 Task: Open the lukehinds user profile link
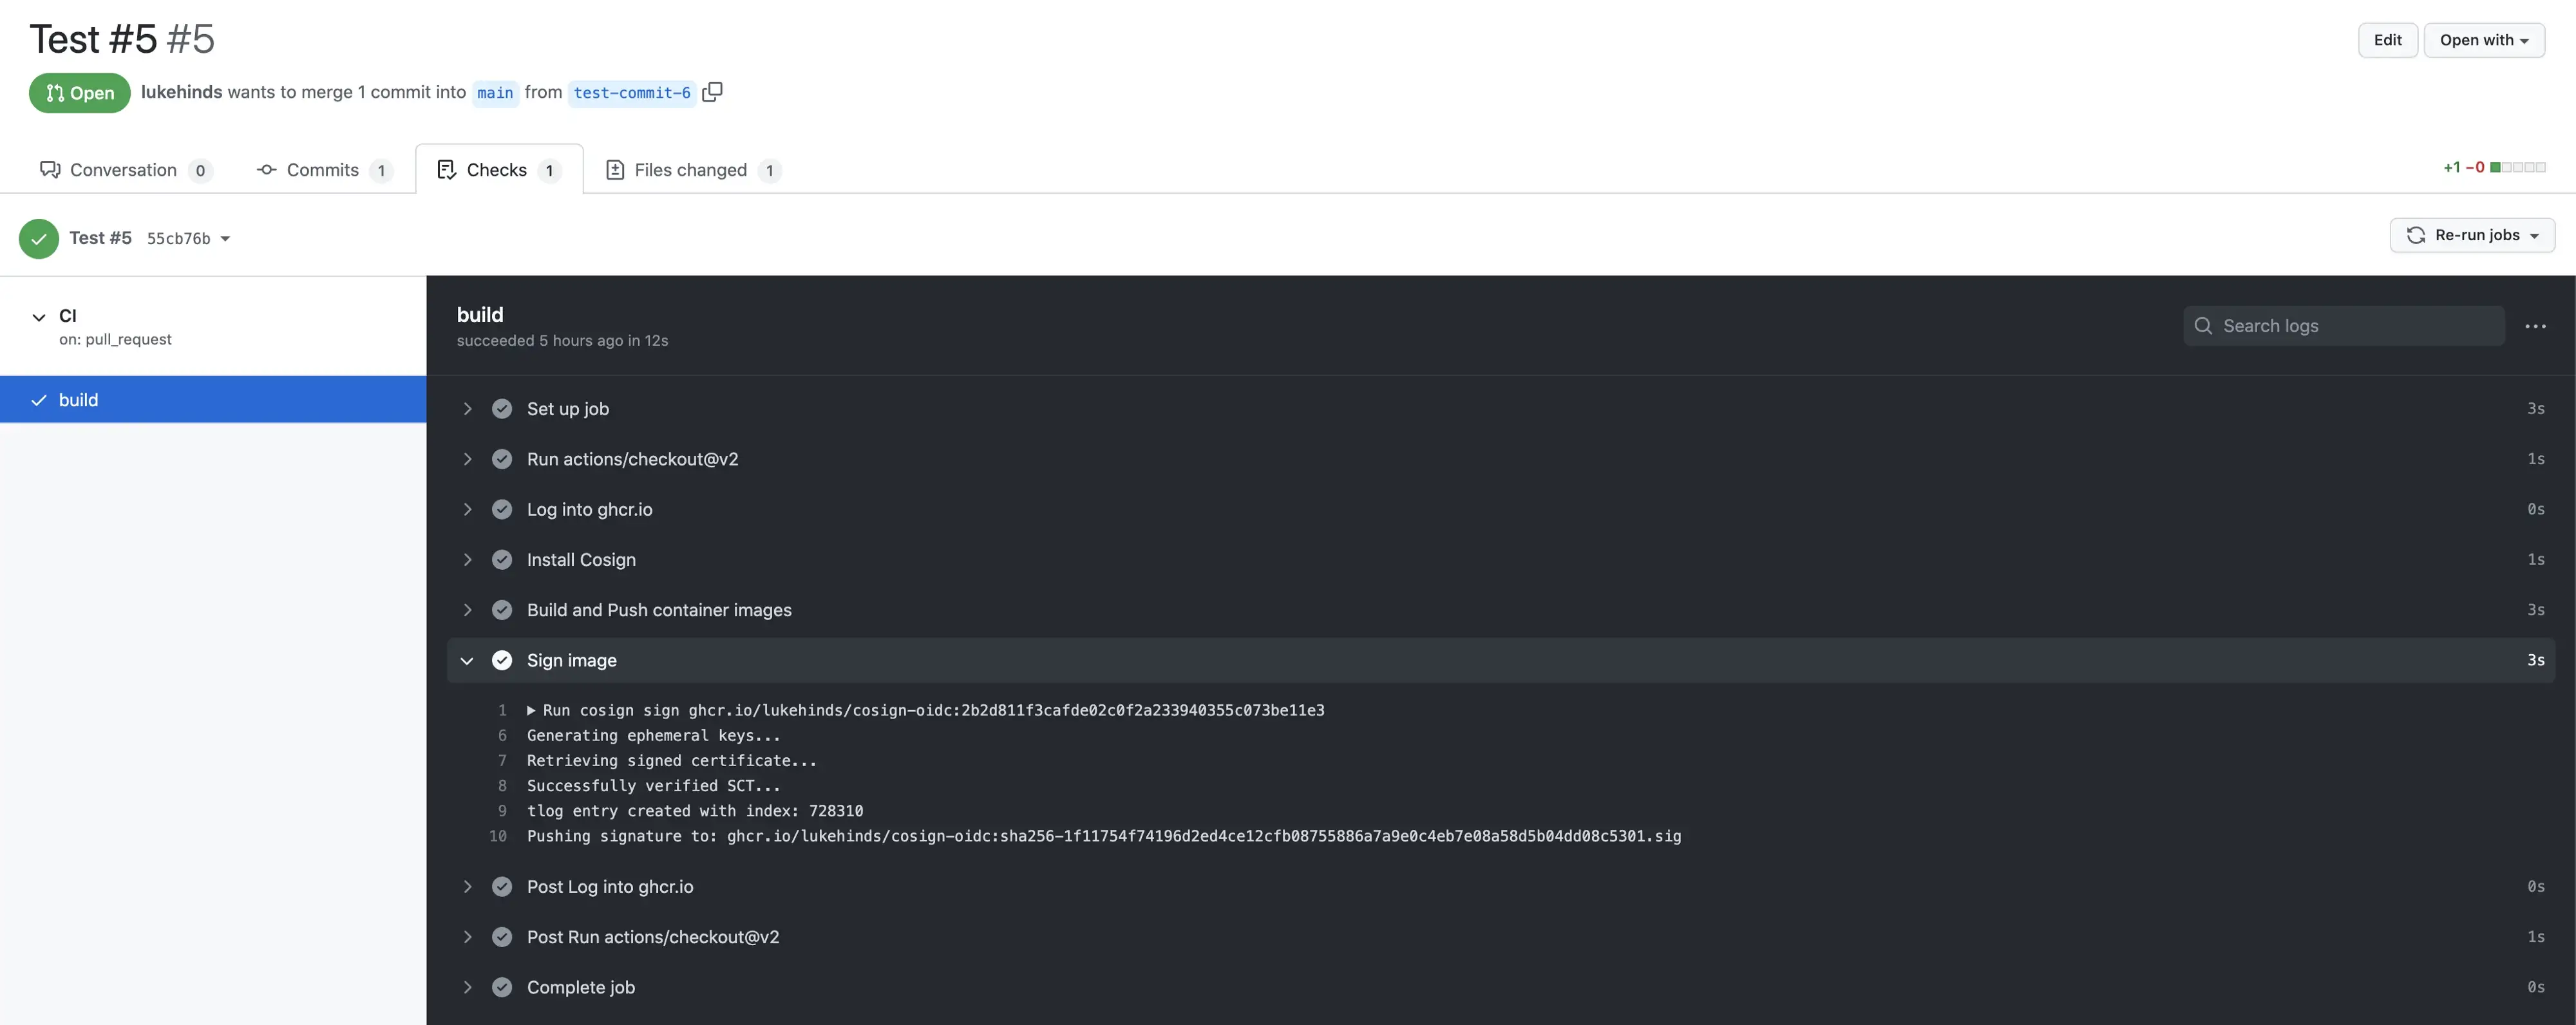point(181,92)
